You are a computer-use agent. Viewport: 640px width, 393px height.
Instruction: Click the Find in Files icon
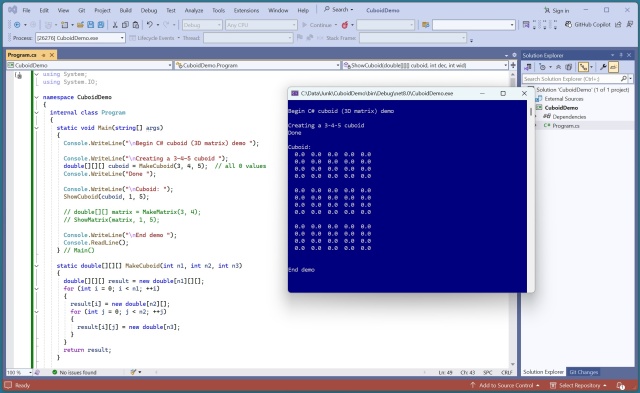click(425, 25)
